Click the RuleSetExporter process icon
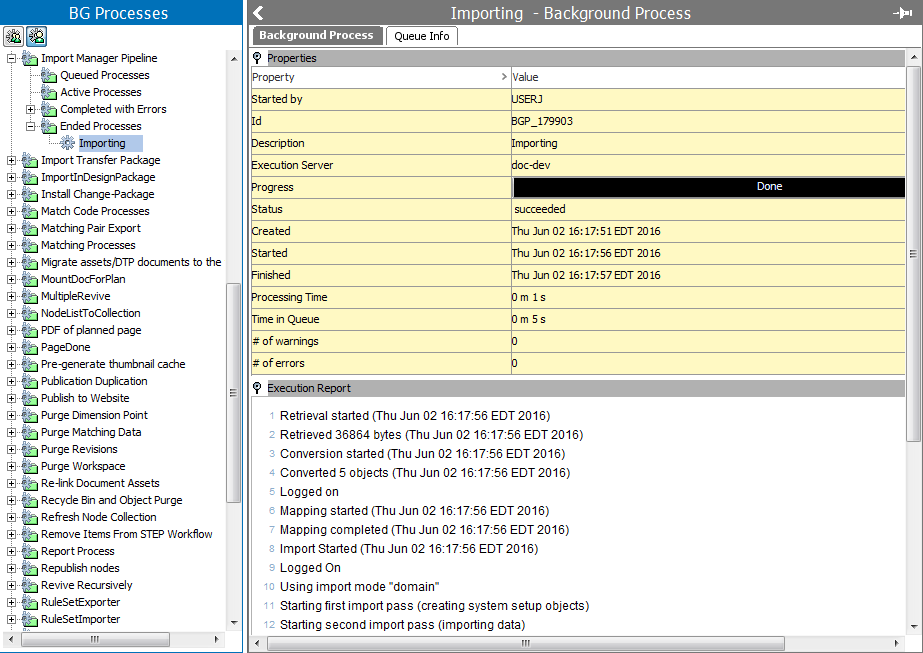The height and width of the screenshot is (653, 923). tap(30, 602)
